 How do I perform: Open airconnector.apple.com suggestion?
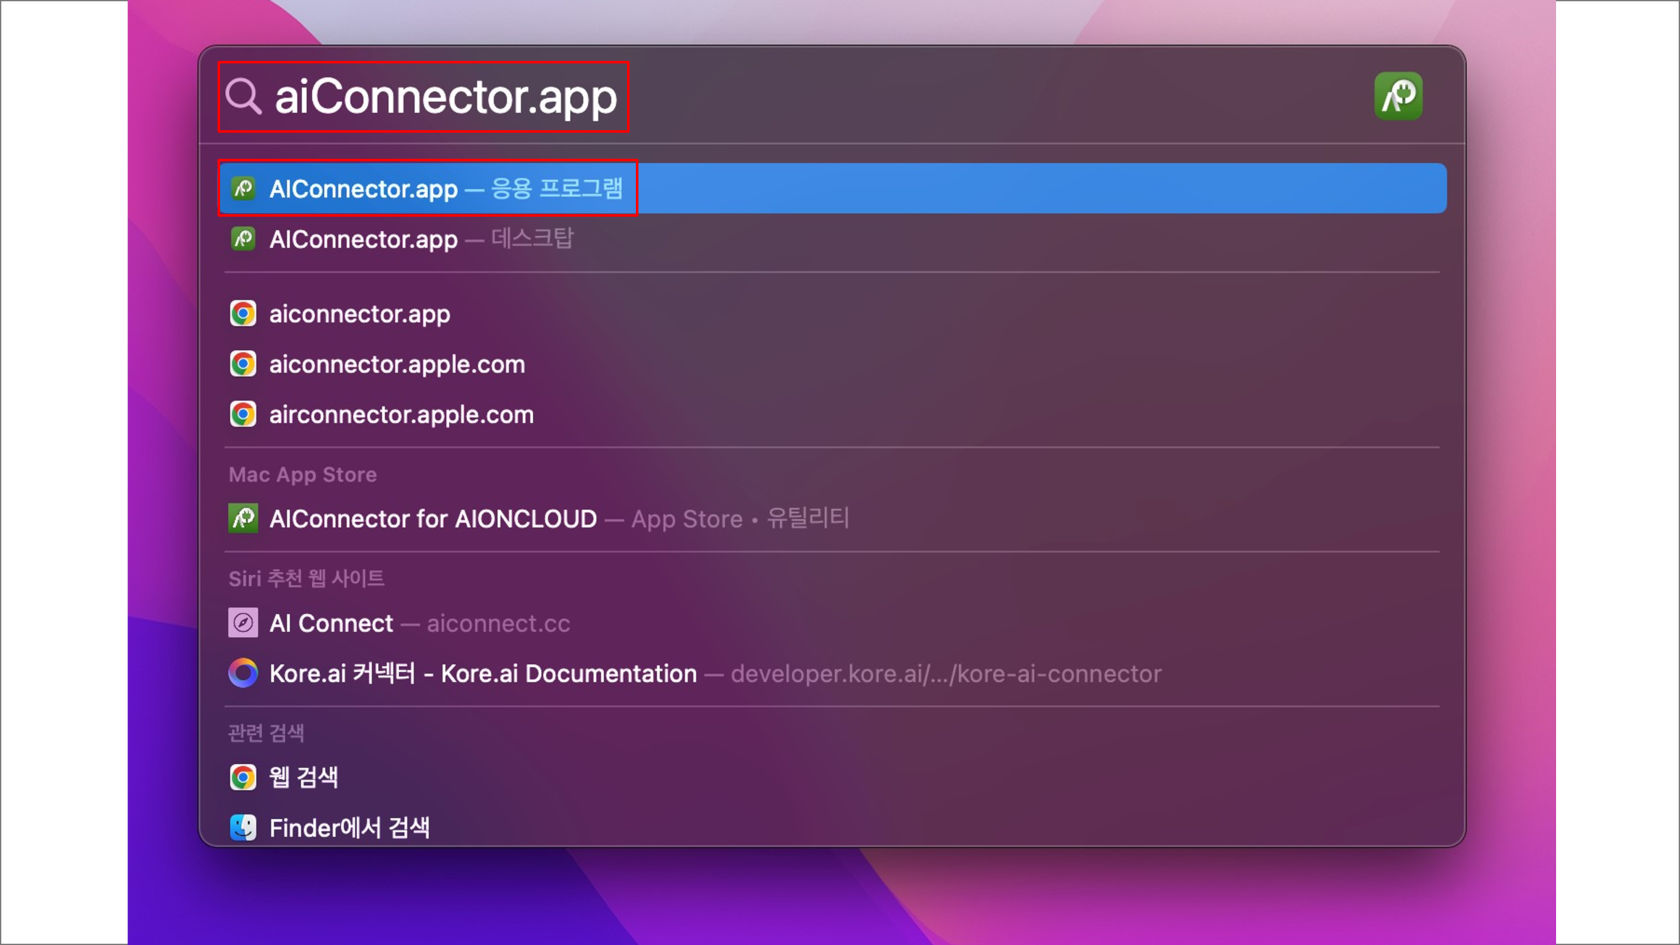click(x=401, y=415)
